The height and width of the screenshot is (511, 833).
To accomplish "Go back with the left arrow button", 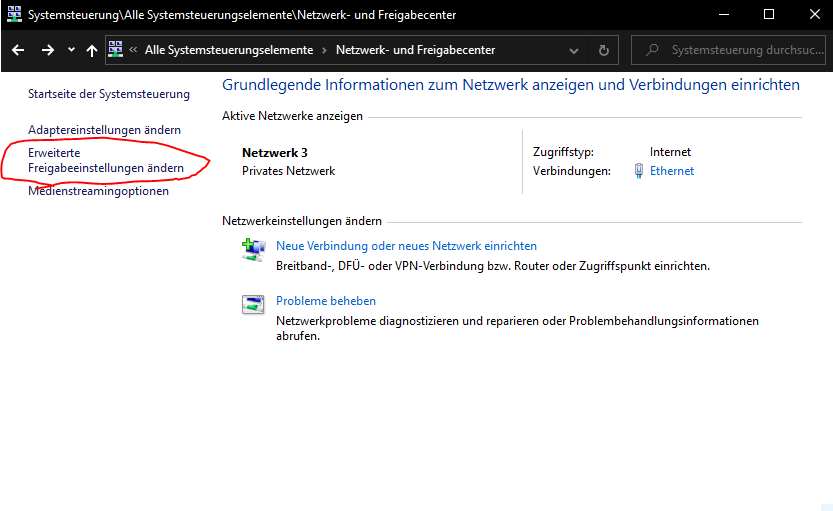I will point(18,50).
